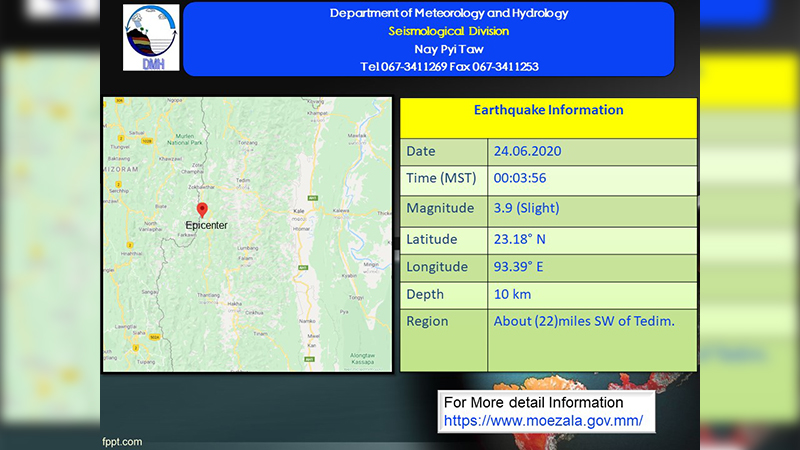This screenshot has width=800, height=450.
Task: Click the MIZORAM label on map
Action: click(121, 169)
